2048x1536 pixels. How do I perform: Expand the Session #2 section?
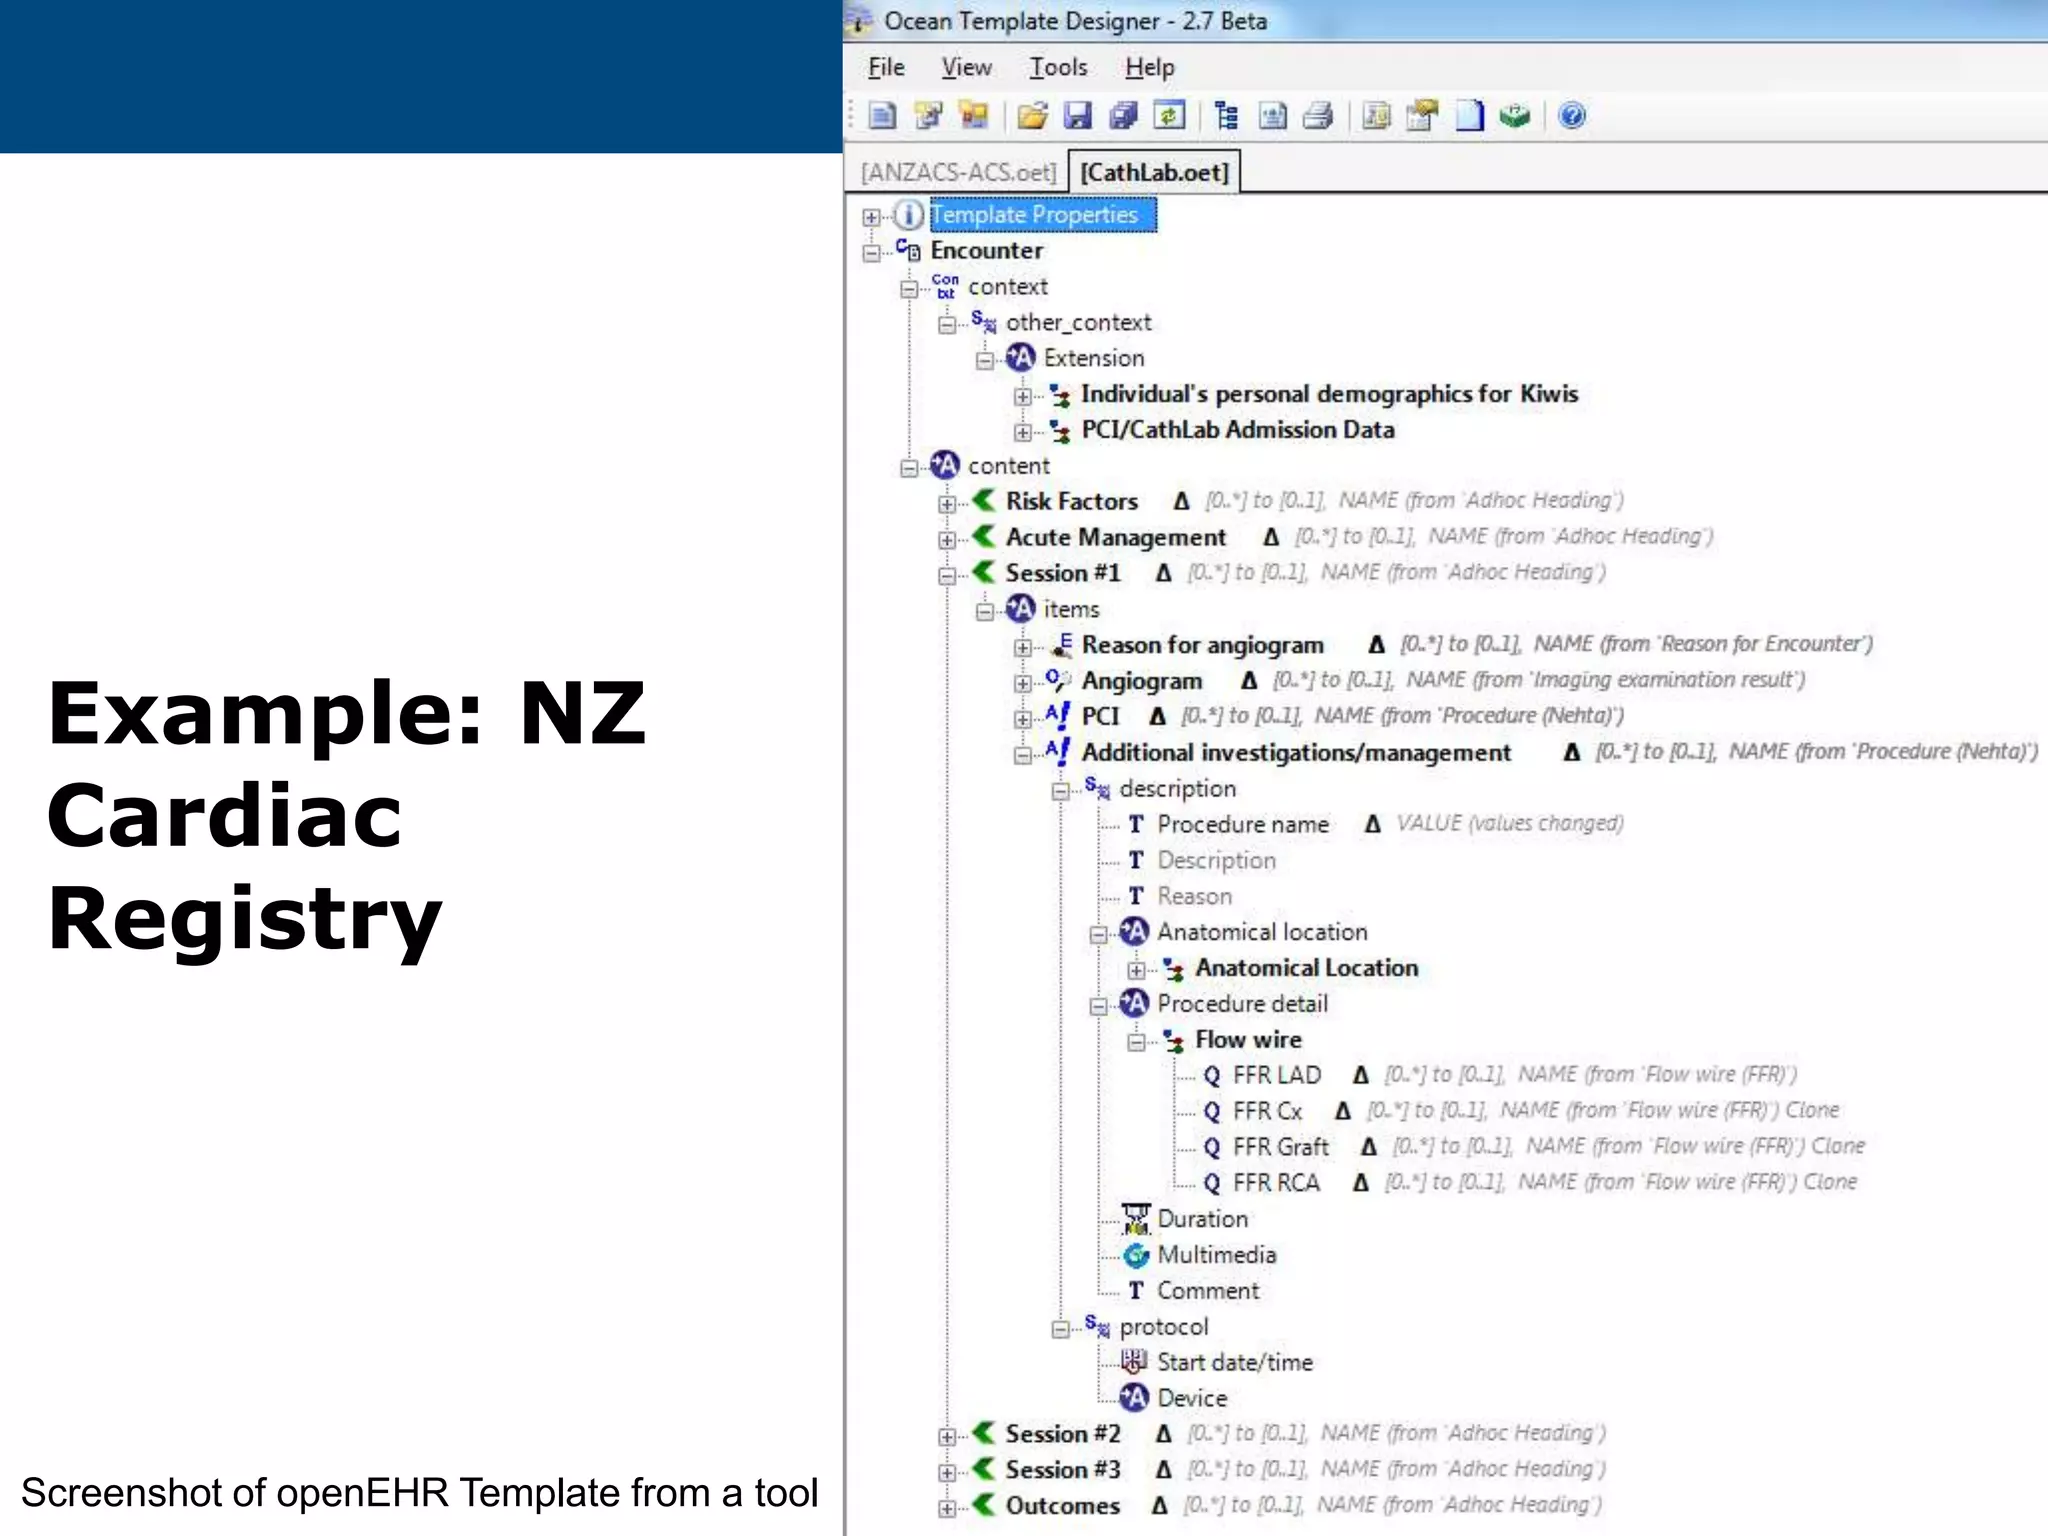pyautogui.click(x=947, y=1437)
